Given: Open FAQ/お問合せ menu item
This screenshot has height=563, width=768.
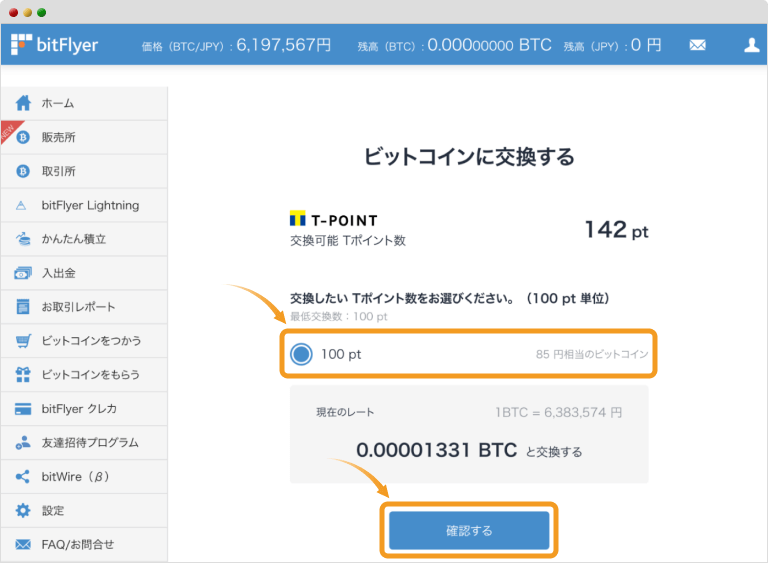Looking at the screenshot, I should click(x=84, y=544).
